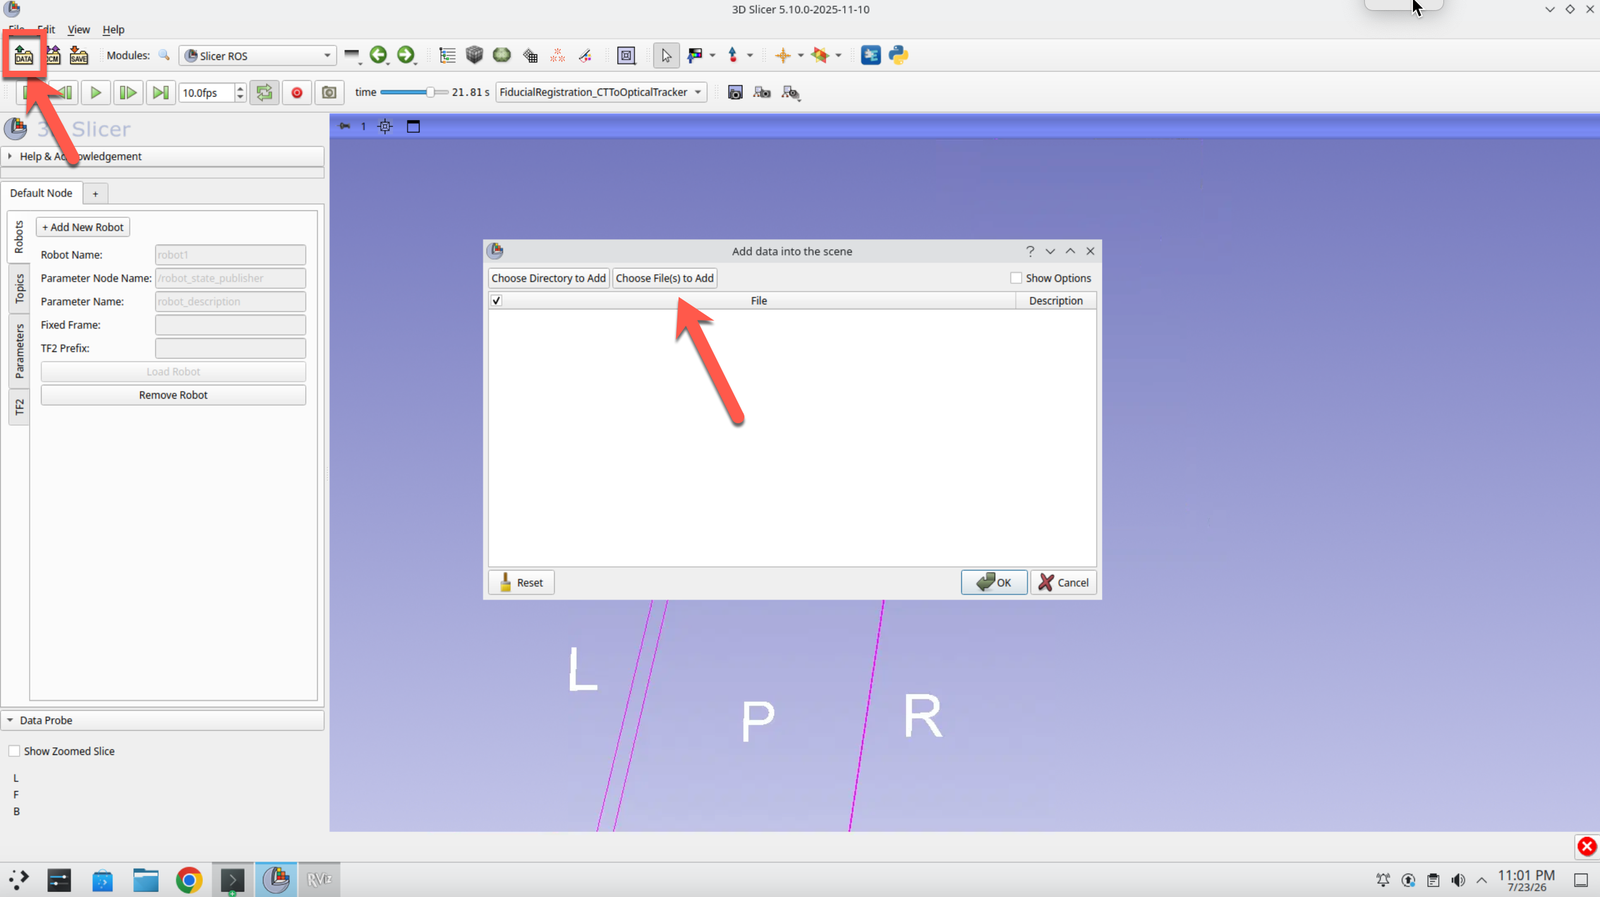The height and width of the screenshot is (897, 1600).
Task: Click the capture screenshot camera icon
Action: [x=735, y=92]
